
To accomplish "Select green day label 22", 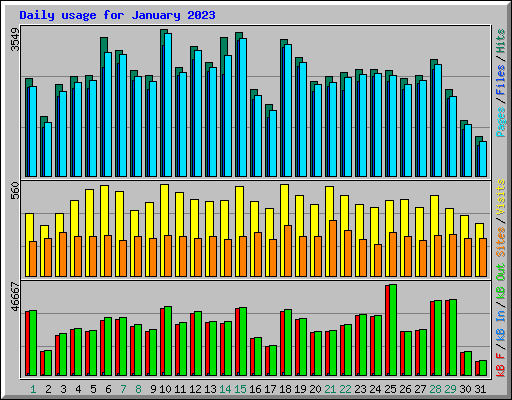I will coord(345,389).
